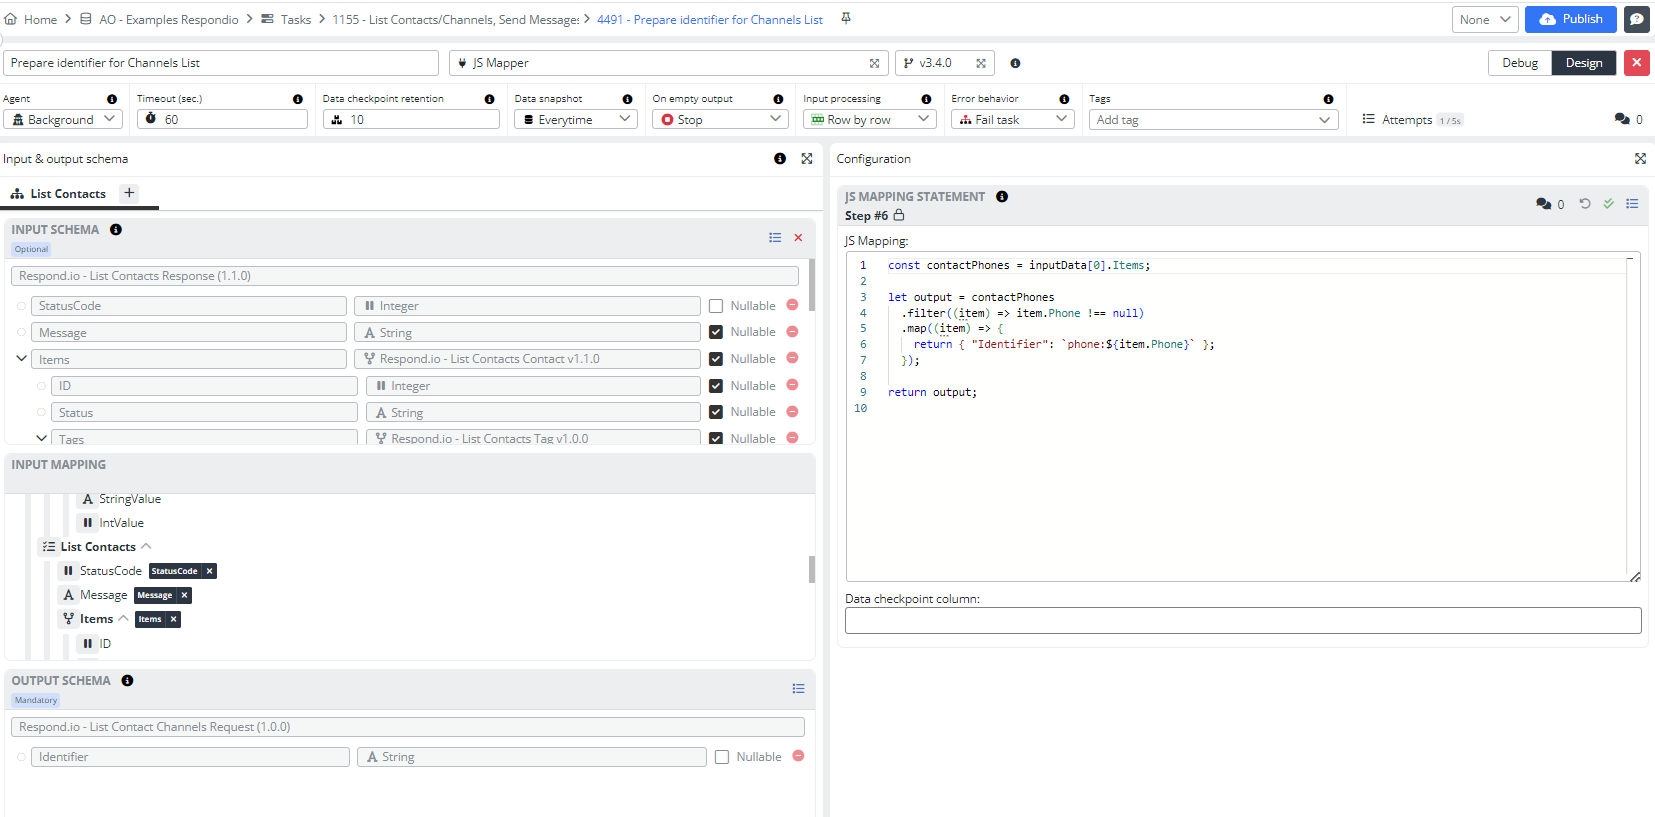Remove the StatusCode field with red minus
1655x817 pixels.
[x=792, y=305]
